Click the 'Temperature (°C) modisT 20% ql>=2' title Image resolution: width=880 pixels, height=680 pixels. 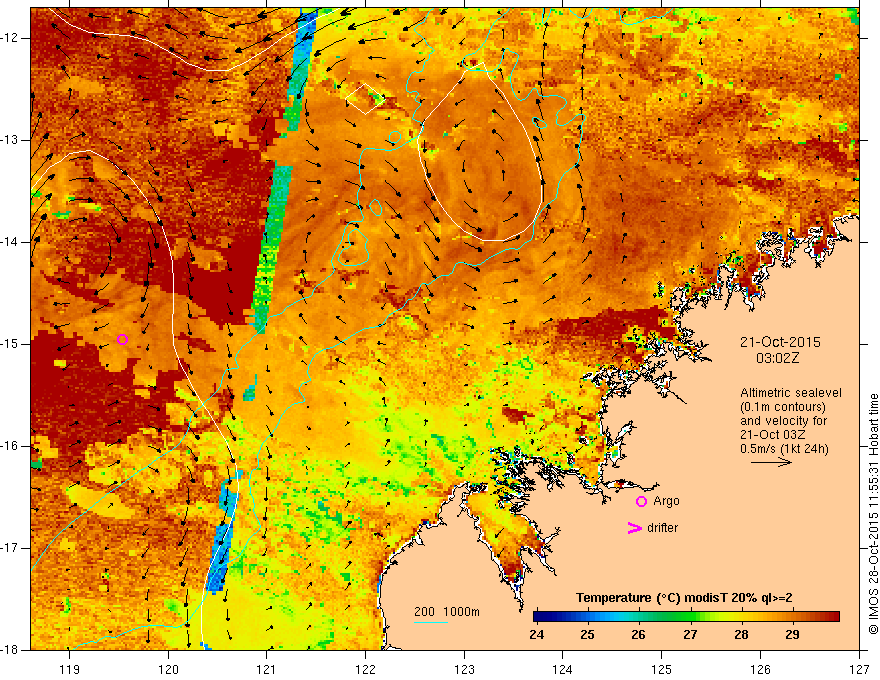(x=684, y=598)
